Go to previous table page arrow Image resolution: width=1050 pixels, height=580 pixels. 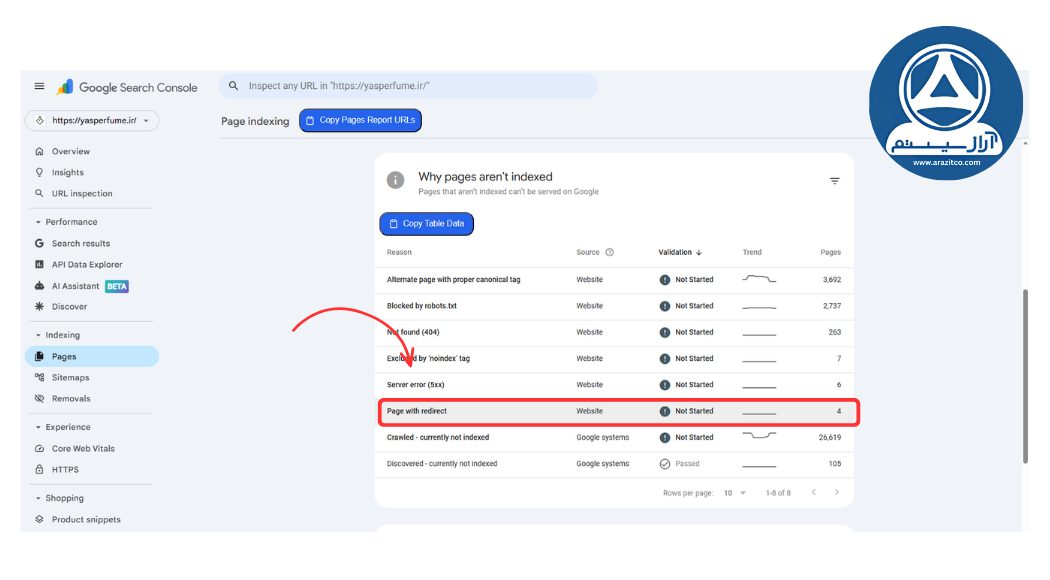pos(814,492)
